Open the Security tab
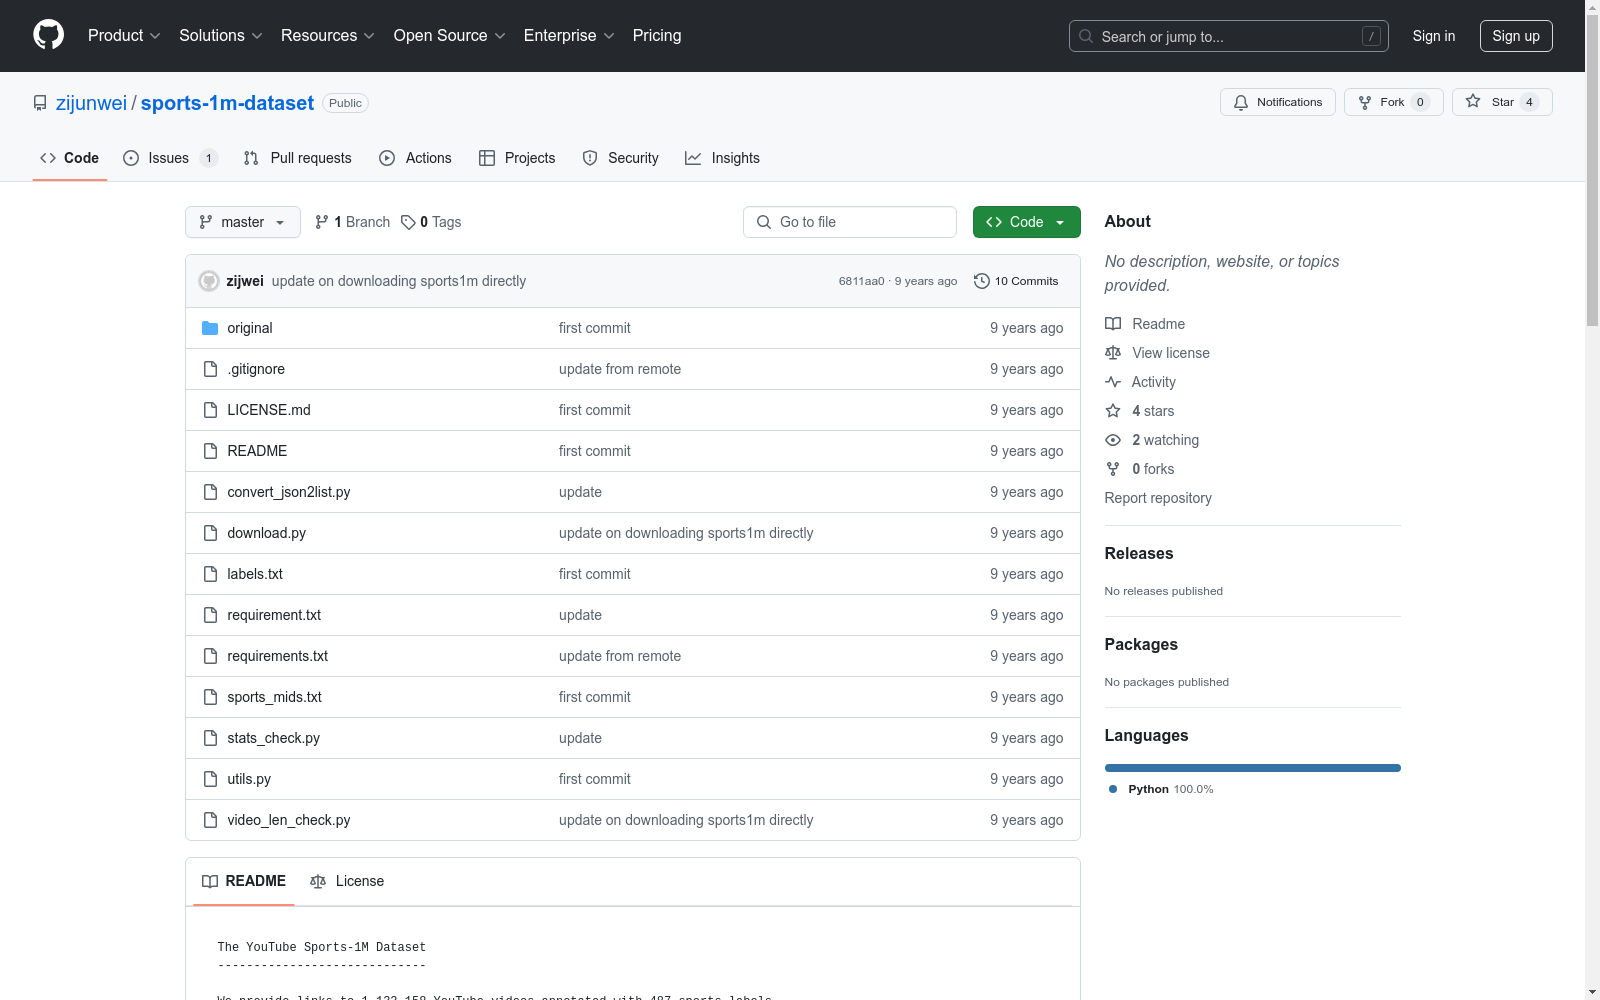Viewport: 1600px width, 1000px height. pos(621,158)
